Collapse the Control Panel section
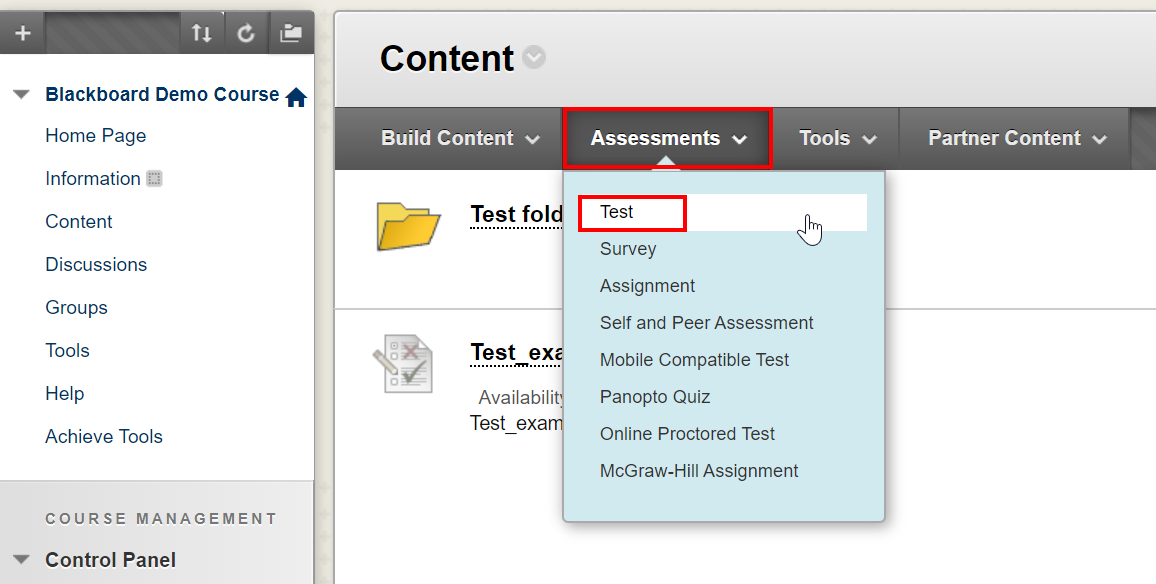 point(21,560)
